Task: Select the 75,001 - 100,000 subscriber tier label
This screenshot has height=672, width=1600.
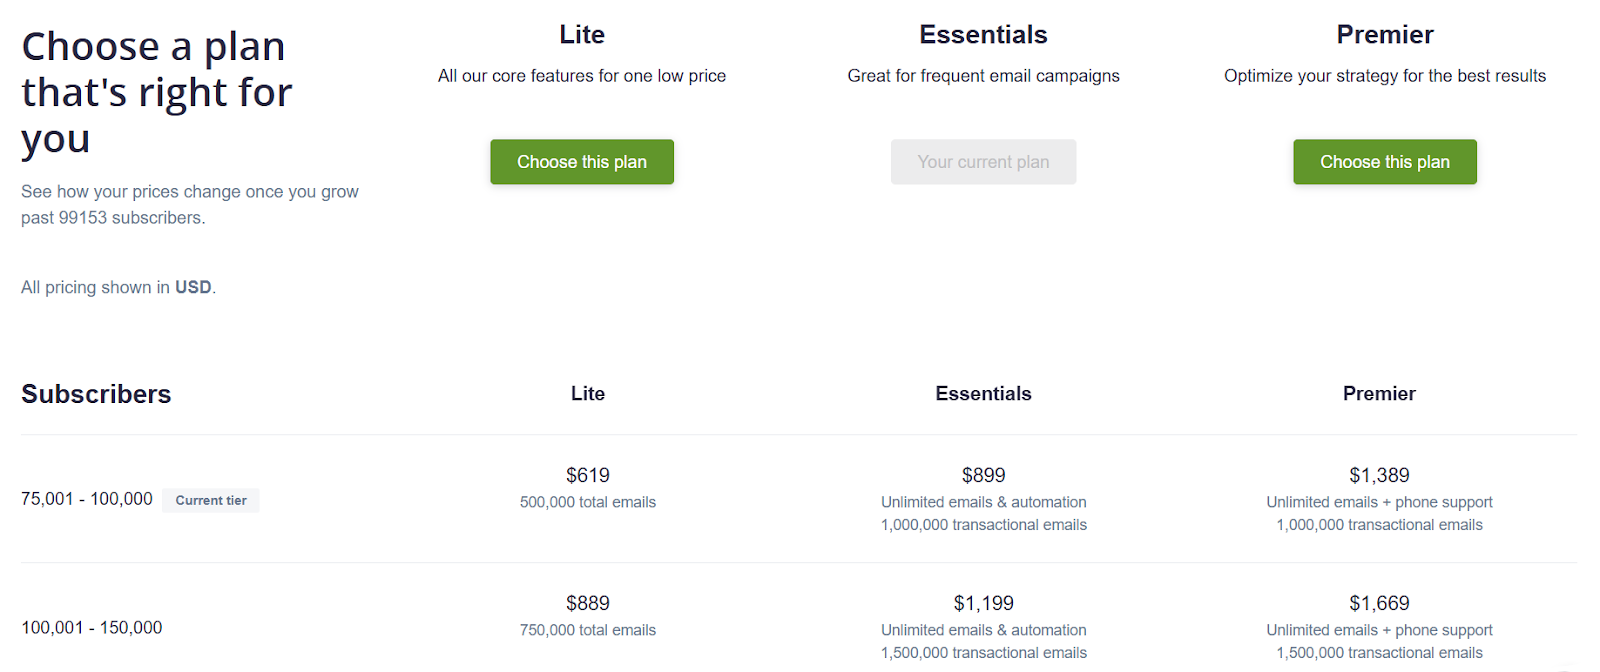Action: (x=87, y=499)
